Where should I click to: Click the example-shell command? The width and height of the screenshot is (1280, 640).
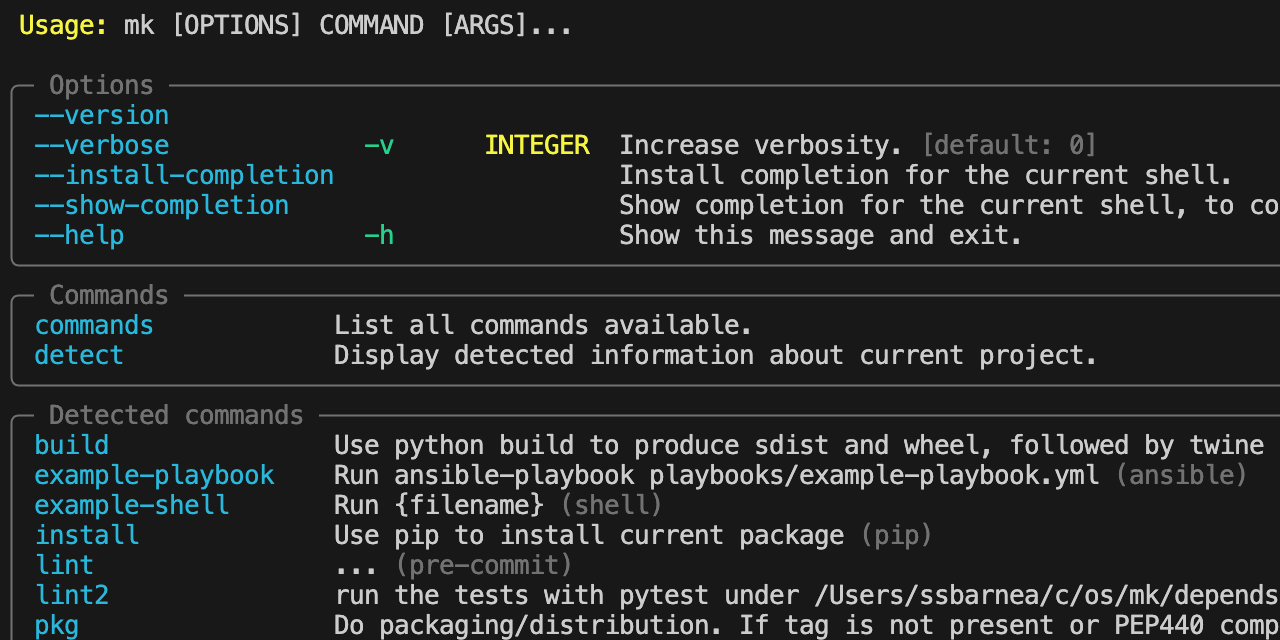132,505
